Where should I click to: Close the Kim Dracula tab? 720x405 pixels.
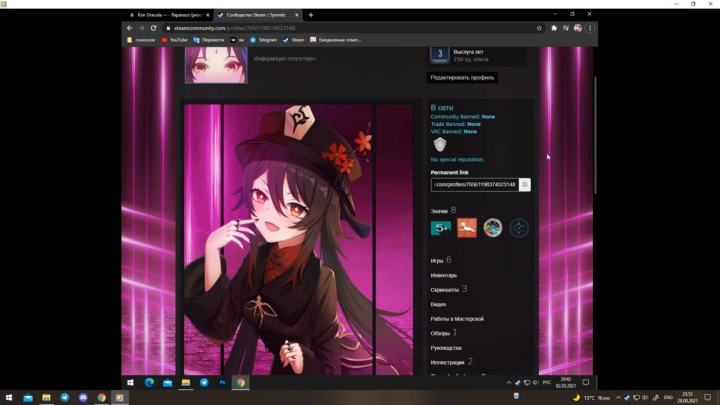click(208, 15)
